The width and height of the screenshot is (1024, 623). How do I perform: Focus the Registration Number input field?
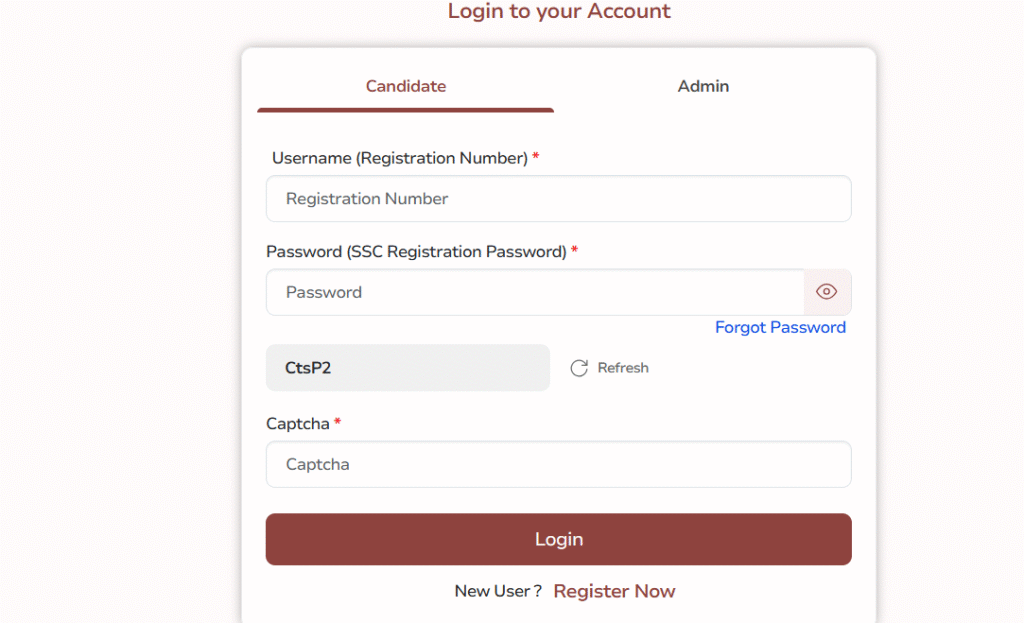pos(558,199)
